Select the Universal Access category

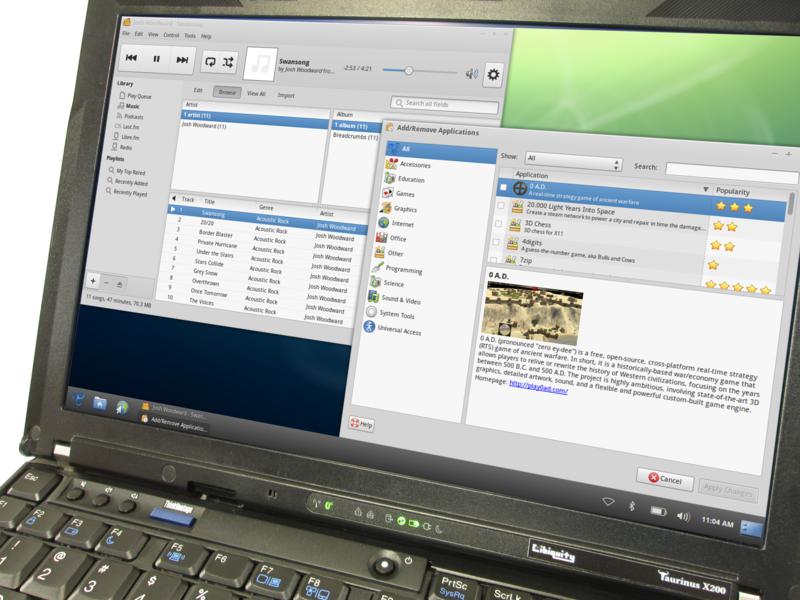click(x=393, y=329)
